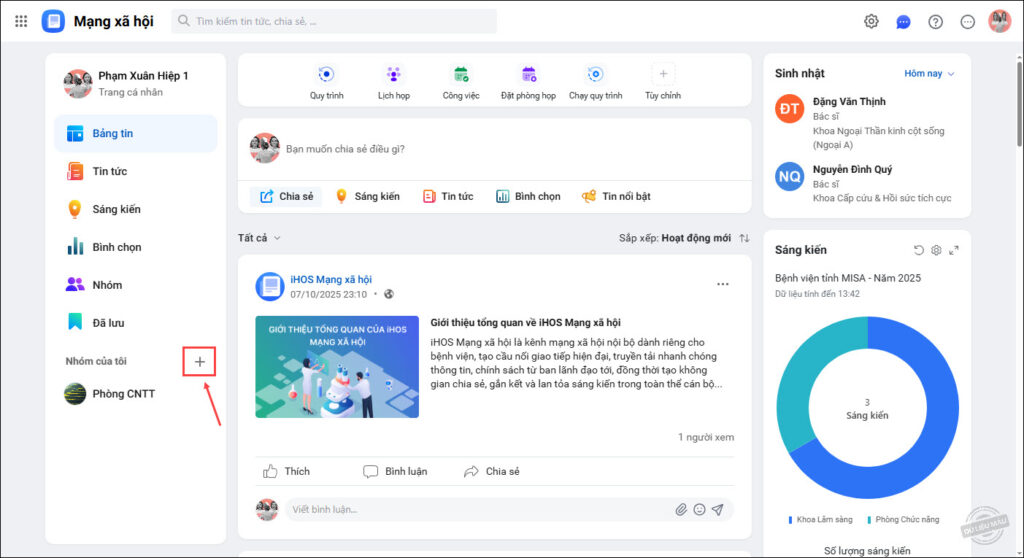Open Sáng kiến widget settings gear
The height and width of the screenshot is (558, 1024).
pyautogui.click(x=936, y=250)
